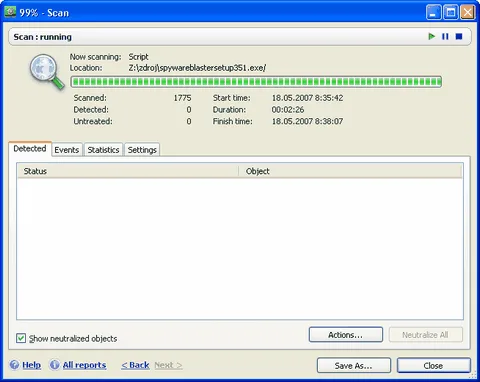Sort list by the Status column header
Screen dimensions: 480x382
click(x=128, y=171)
